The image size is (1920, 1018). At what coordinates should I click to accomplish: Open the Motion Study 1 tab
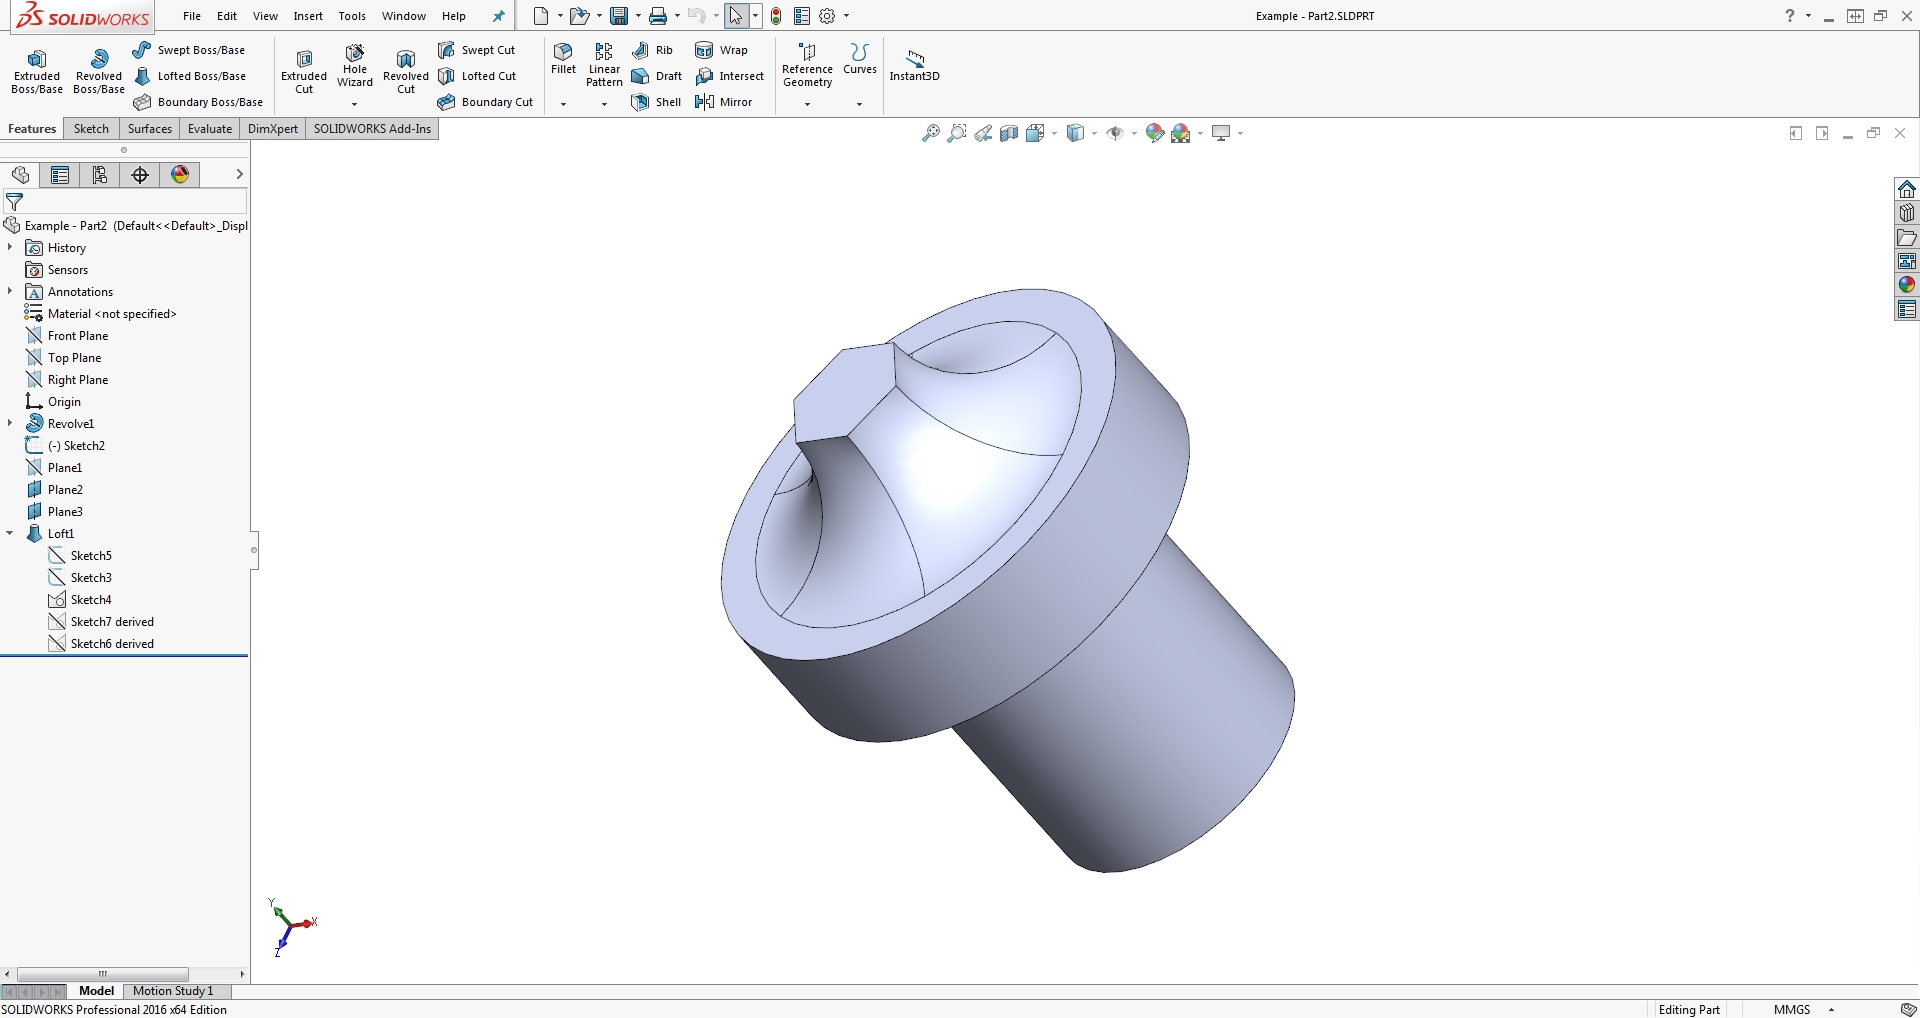point(173,991)
